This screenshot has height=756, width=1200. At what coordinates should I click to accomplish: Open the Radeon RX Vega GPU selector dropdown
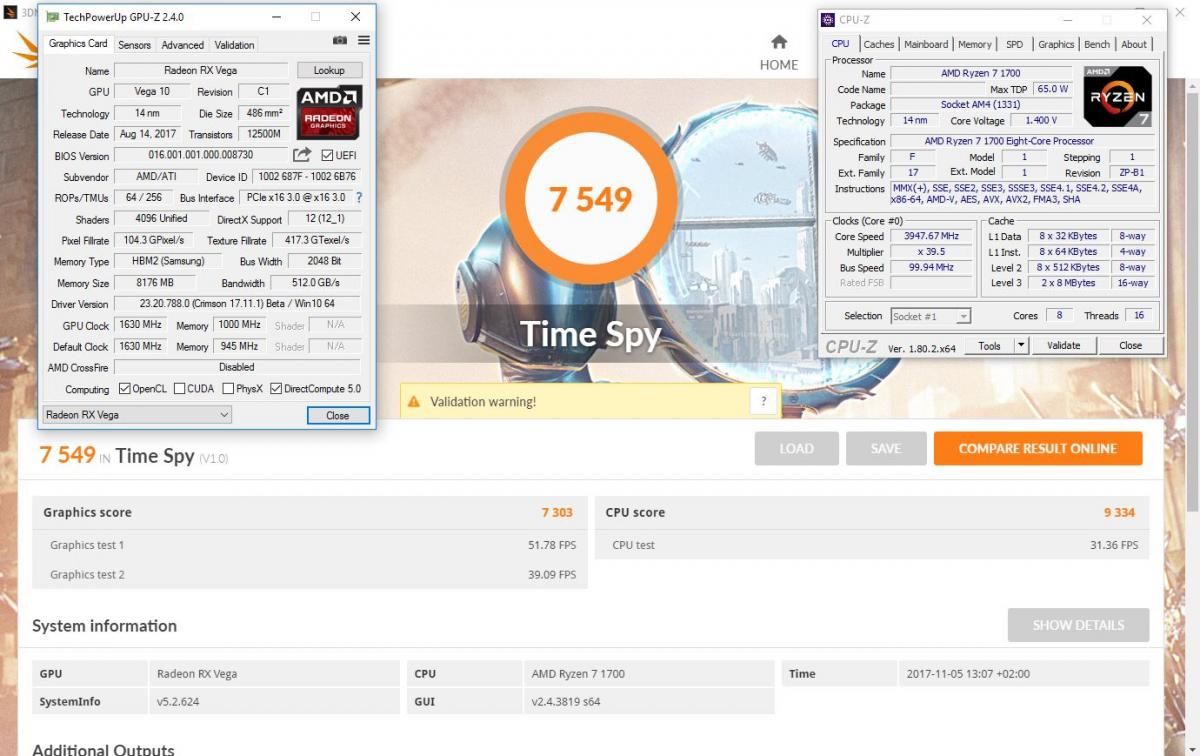coord(137,415)
